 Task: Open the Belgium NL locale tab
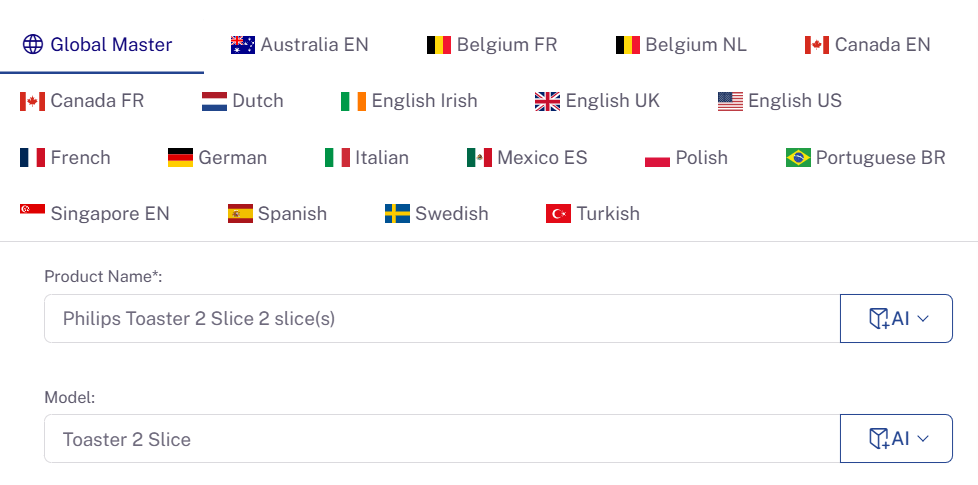(680, 45)
